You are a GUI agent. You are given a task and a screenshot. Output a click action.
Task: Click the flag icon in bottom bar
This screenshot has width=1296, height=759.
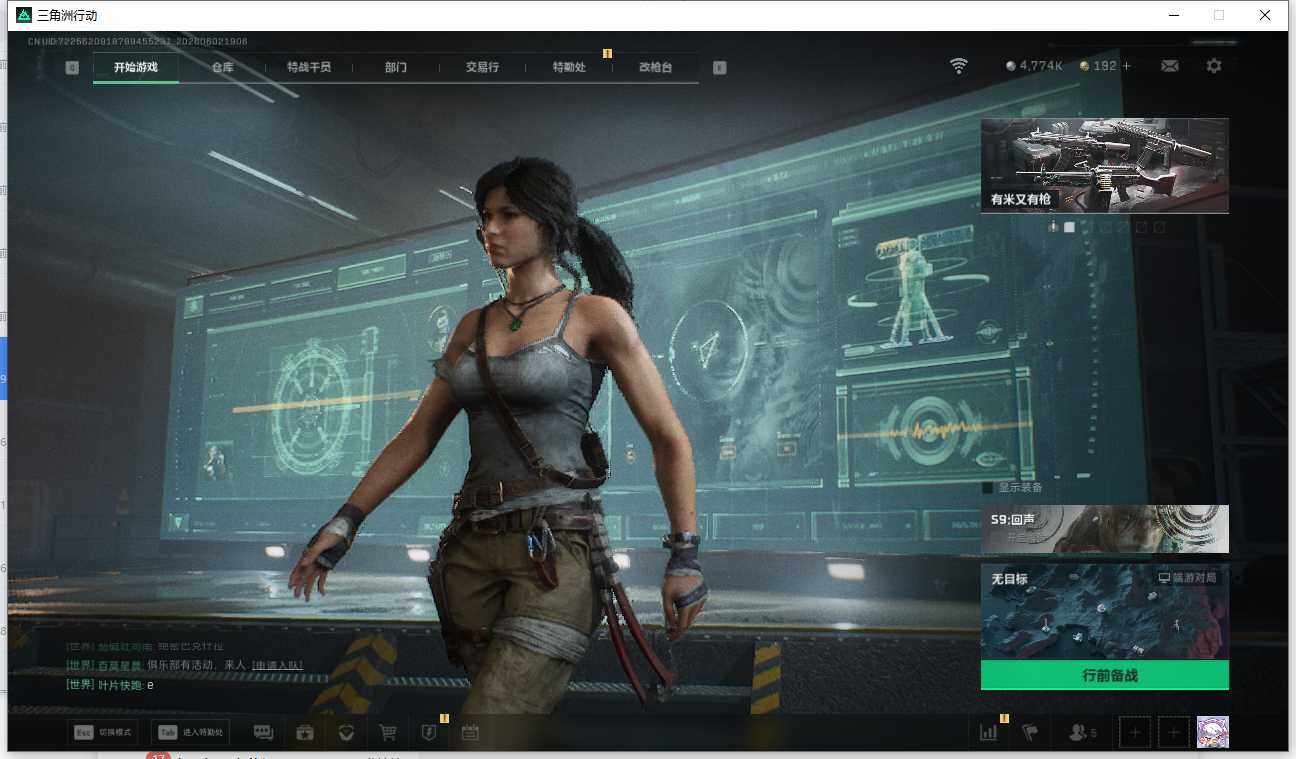[x=1030, y=732]
